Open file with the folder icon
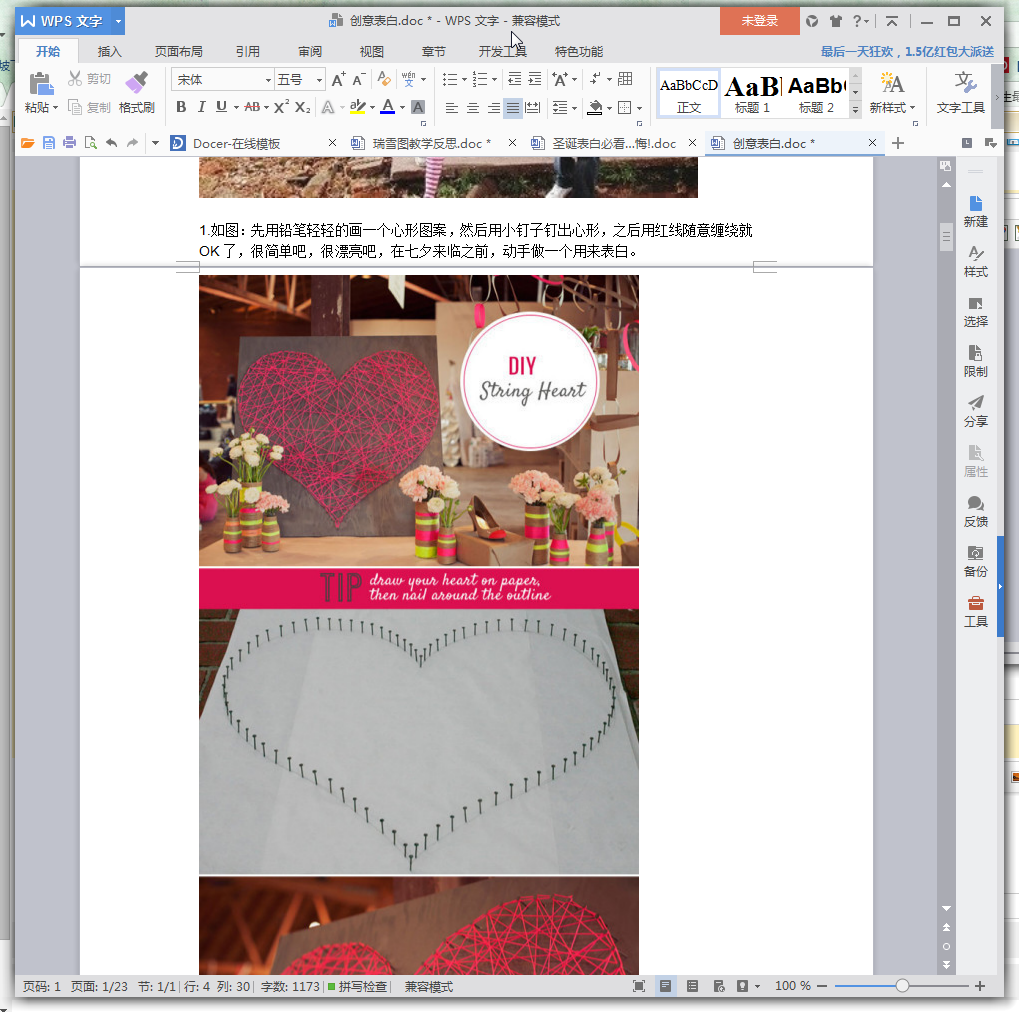Viewport: 1019px width, 1012px height. [x=27, y=143]
